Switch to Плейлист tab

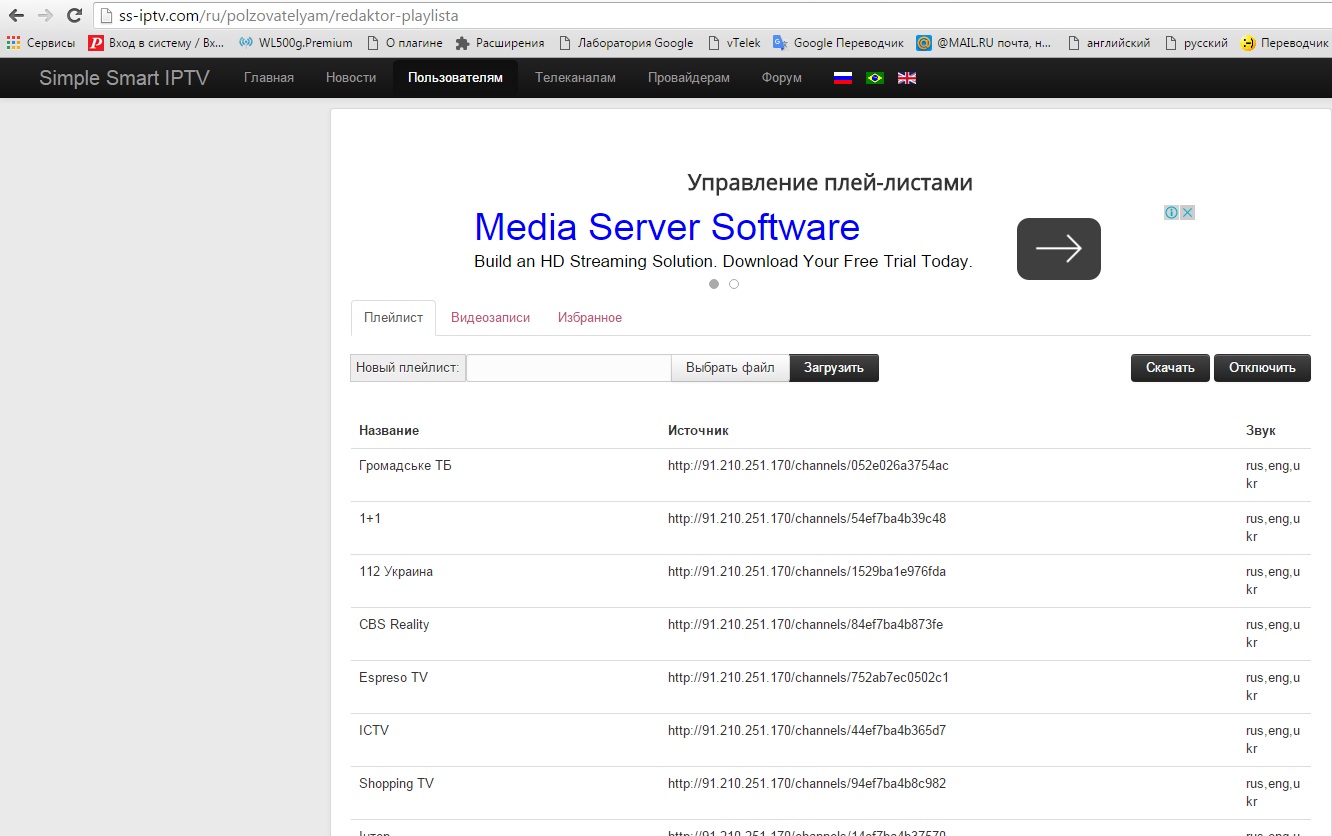pos(394,318)
